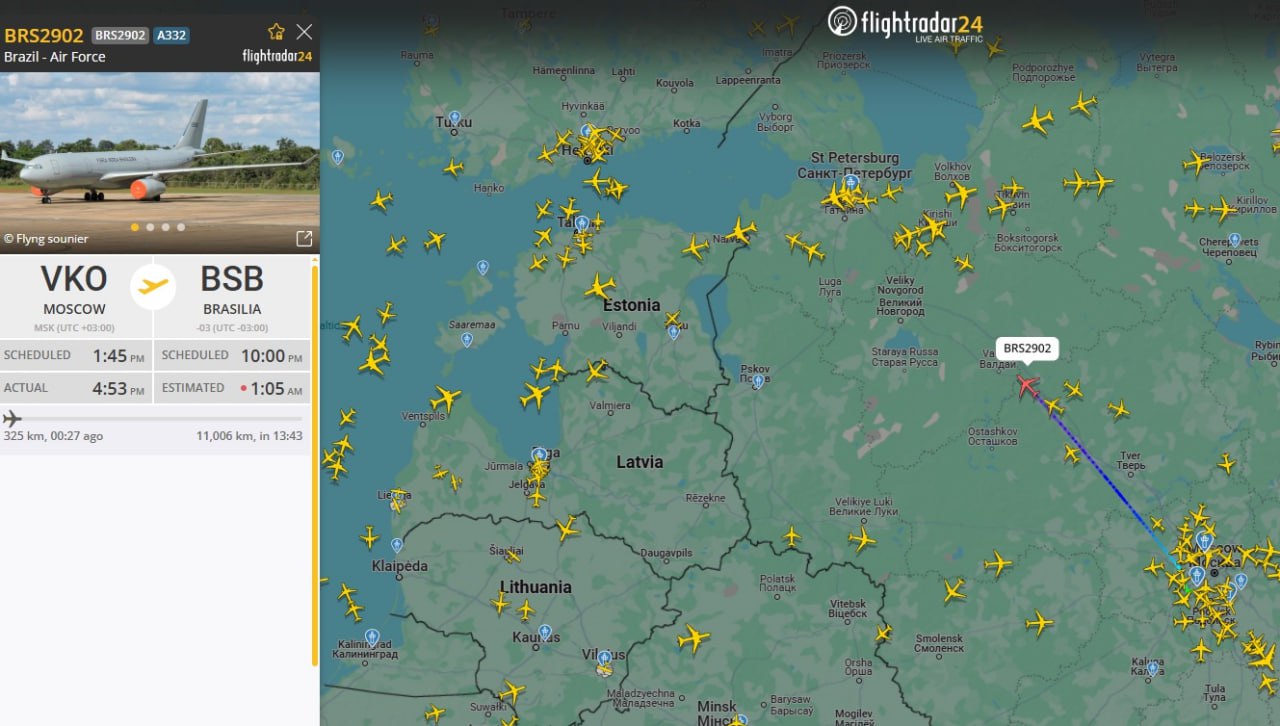The height and width of the screenshot is (726, 1280).
Task: Select the second photo carousel dot
Action: pos(150,227)
